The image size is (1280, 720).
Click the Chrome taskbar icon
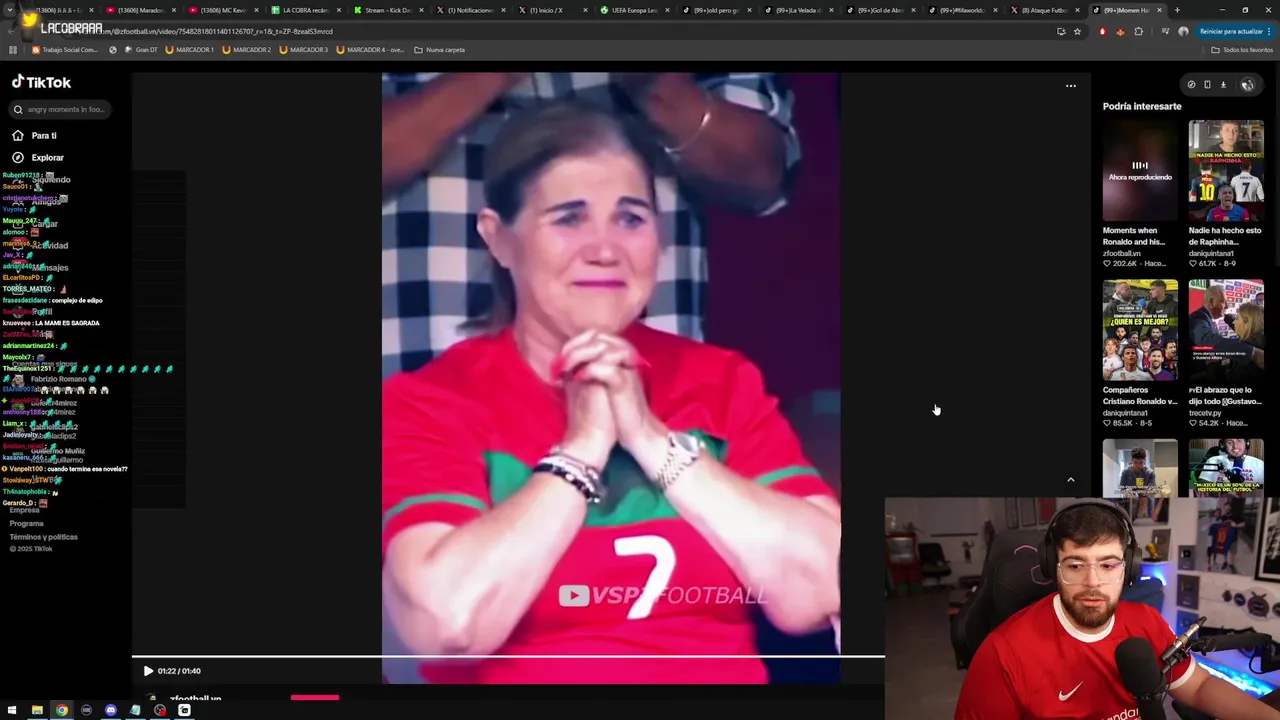[x=62, y=710]
